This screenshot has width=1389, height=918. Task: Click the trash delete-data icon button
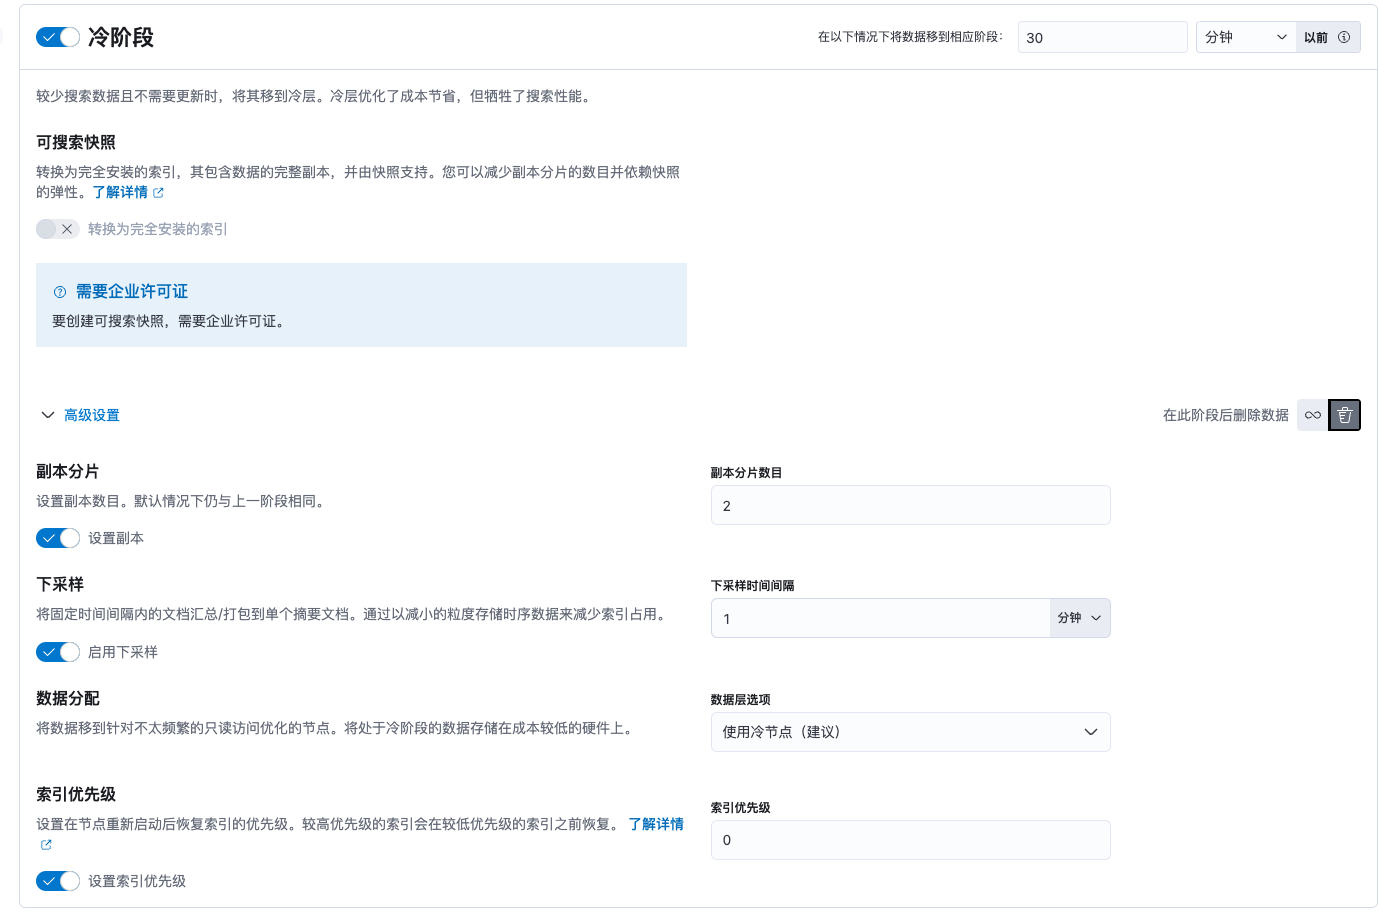coord(1345,415)
